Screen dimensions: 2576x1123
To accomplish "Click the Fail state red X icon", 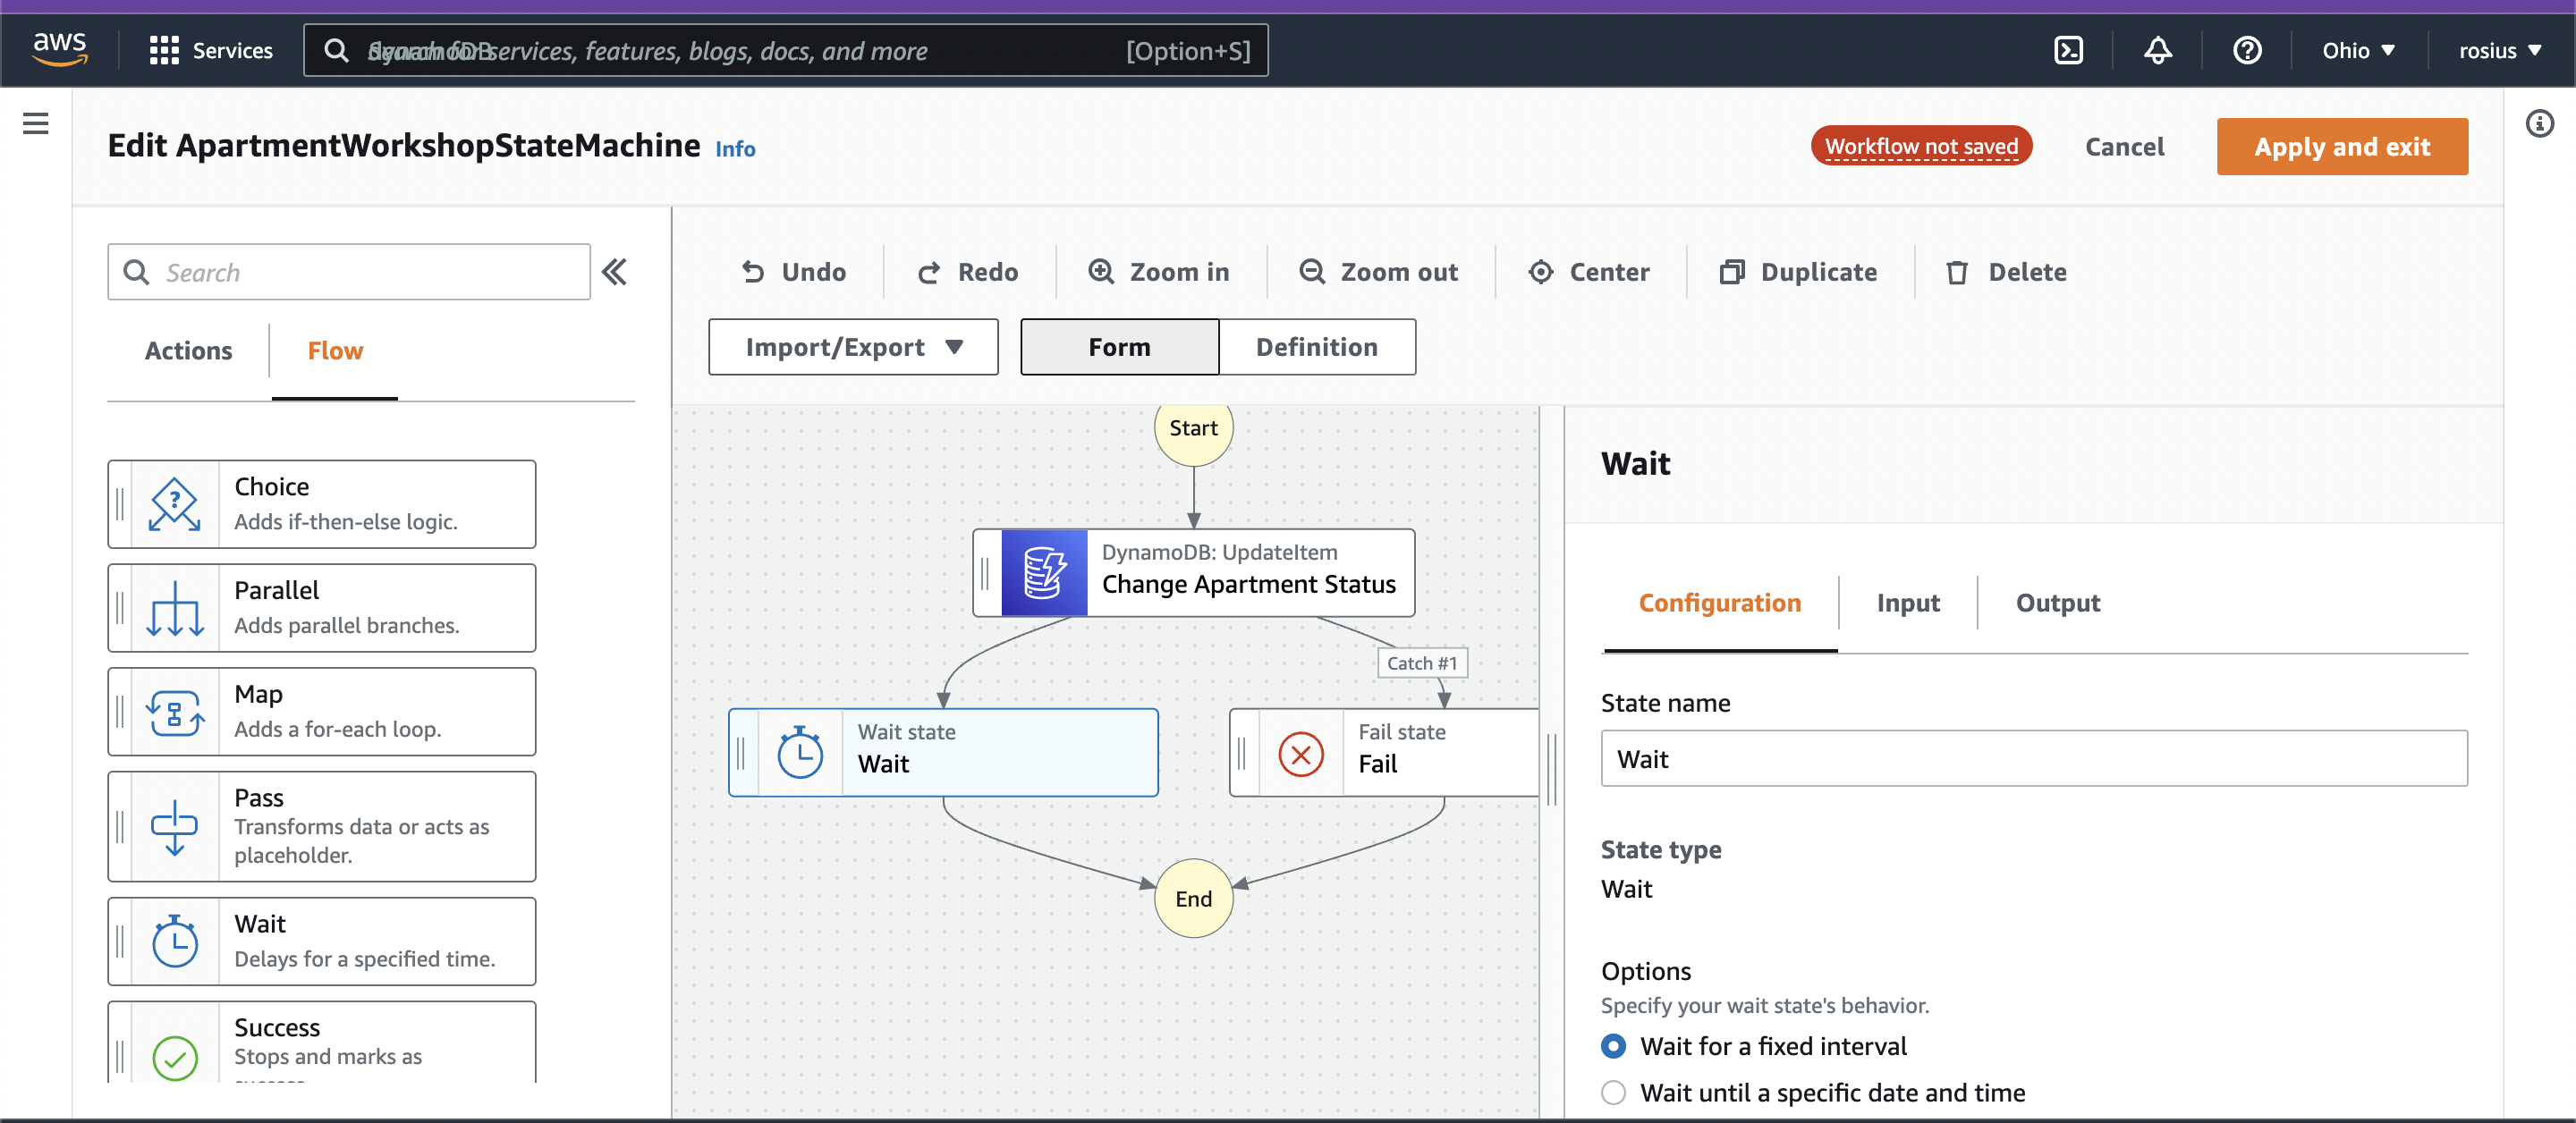I will click(x=1300, y=754).
